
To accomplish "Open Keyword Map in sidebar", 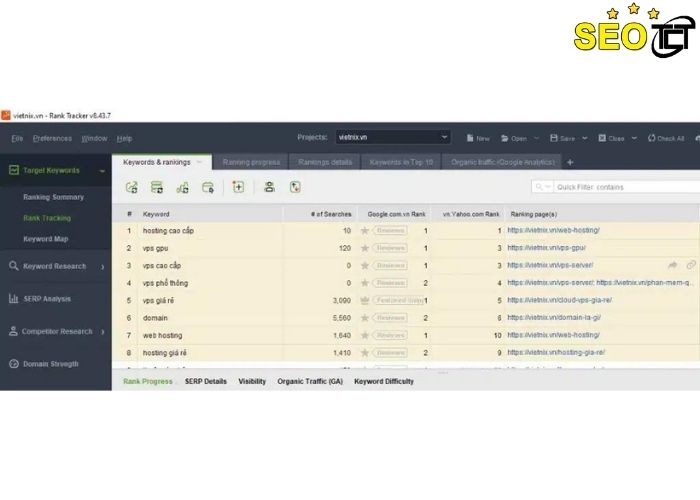I will pyautogui.click(x=46, y=239).
